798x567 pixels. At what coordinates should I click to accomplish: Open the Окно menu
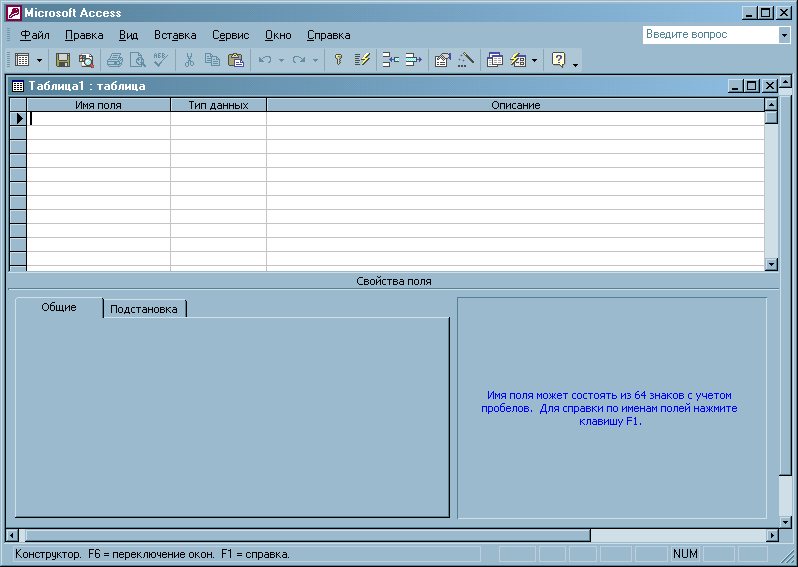click(278, 35)
